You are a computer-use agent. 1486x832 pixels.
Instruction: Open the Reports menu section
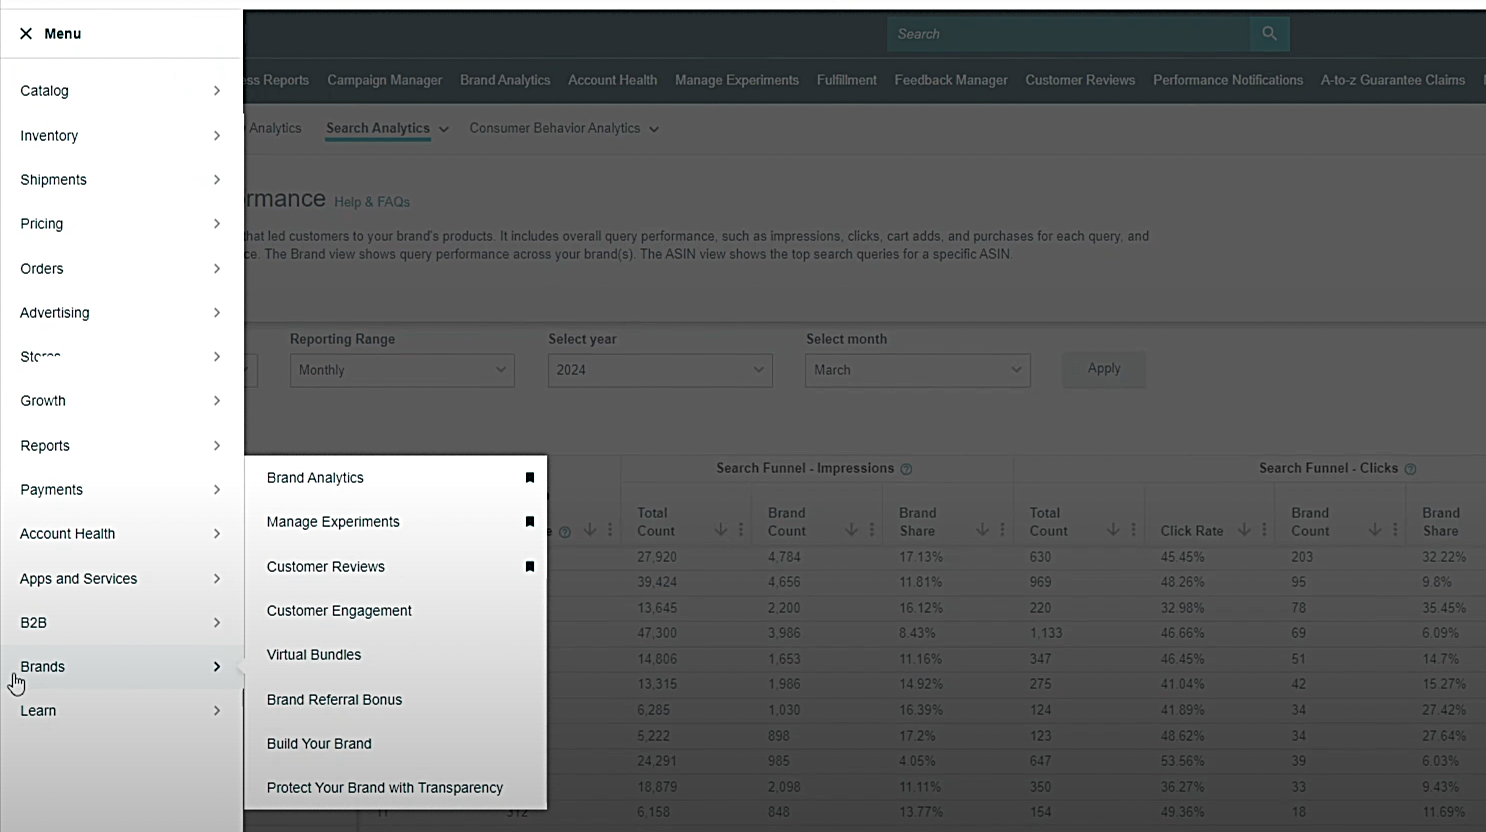(x=121, y=446)
